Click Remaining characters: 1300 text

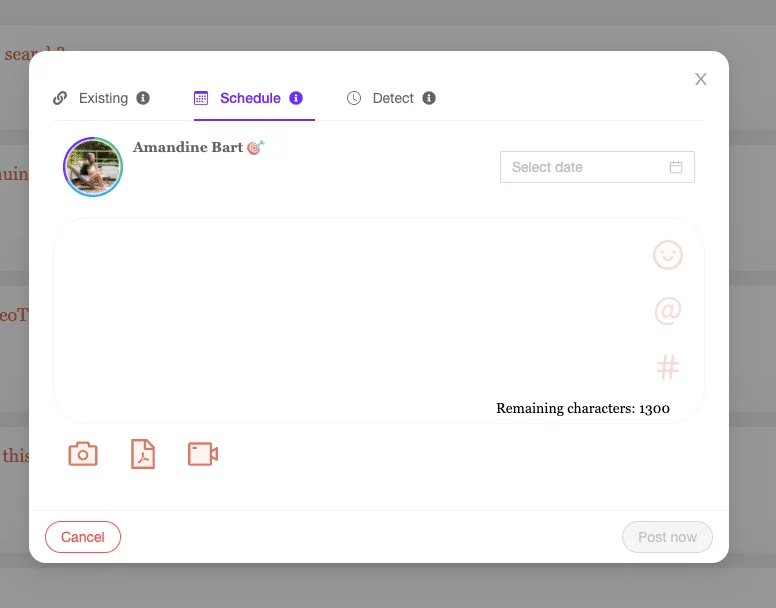(x=583, y=408)
